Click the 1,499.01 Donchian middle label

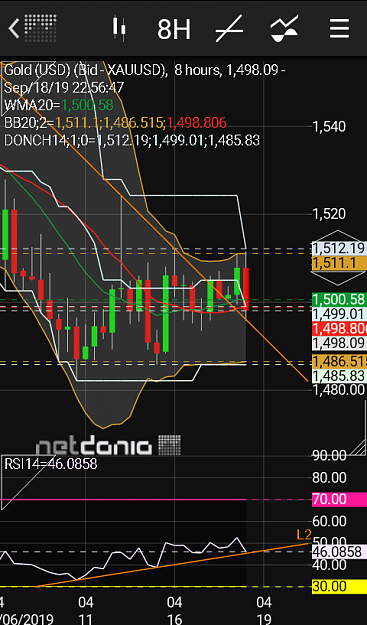tap(339, 314)
